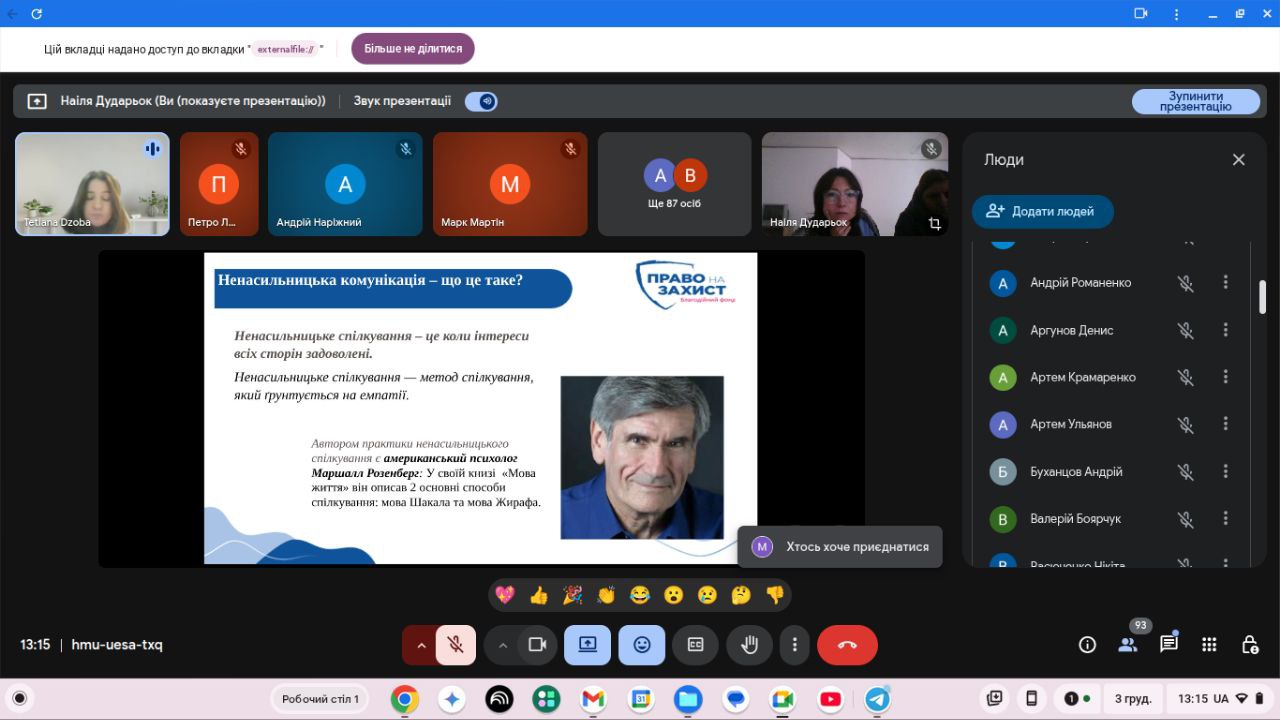Toggle the presentation audio switch

point(482,101)
